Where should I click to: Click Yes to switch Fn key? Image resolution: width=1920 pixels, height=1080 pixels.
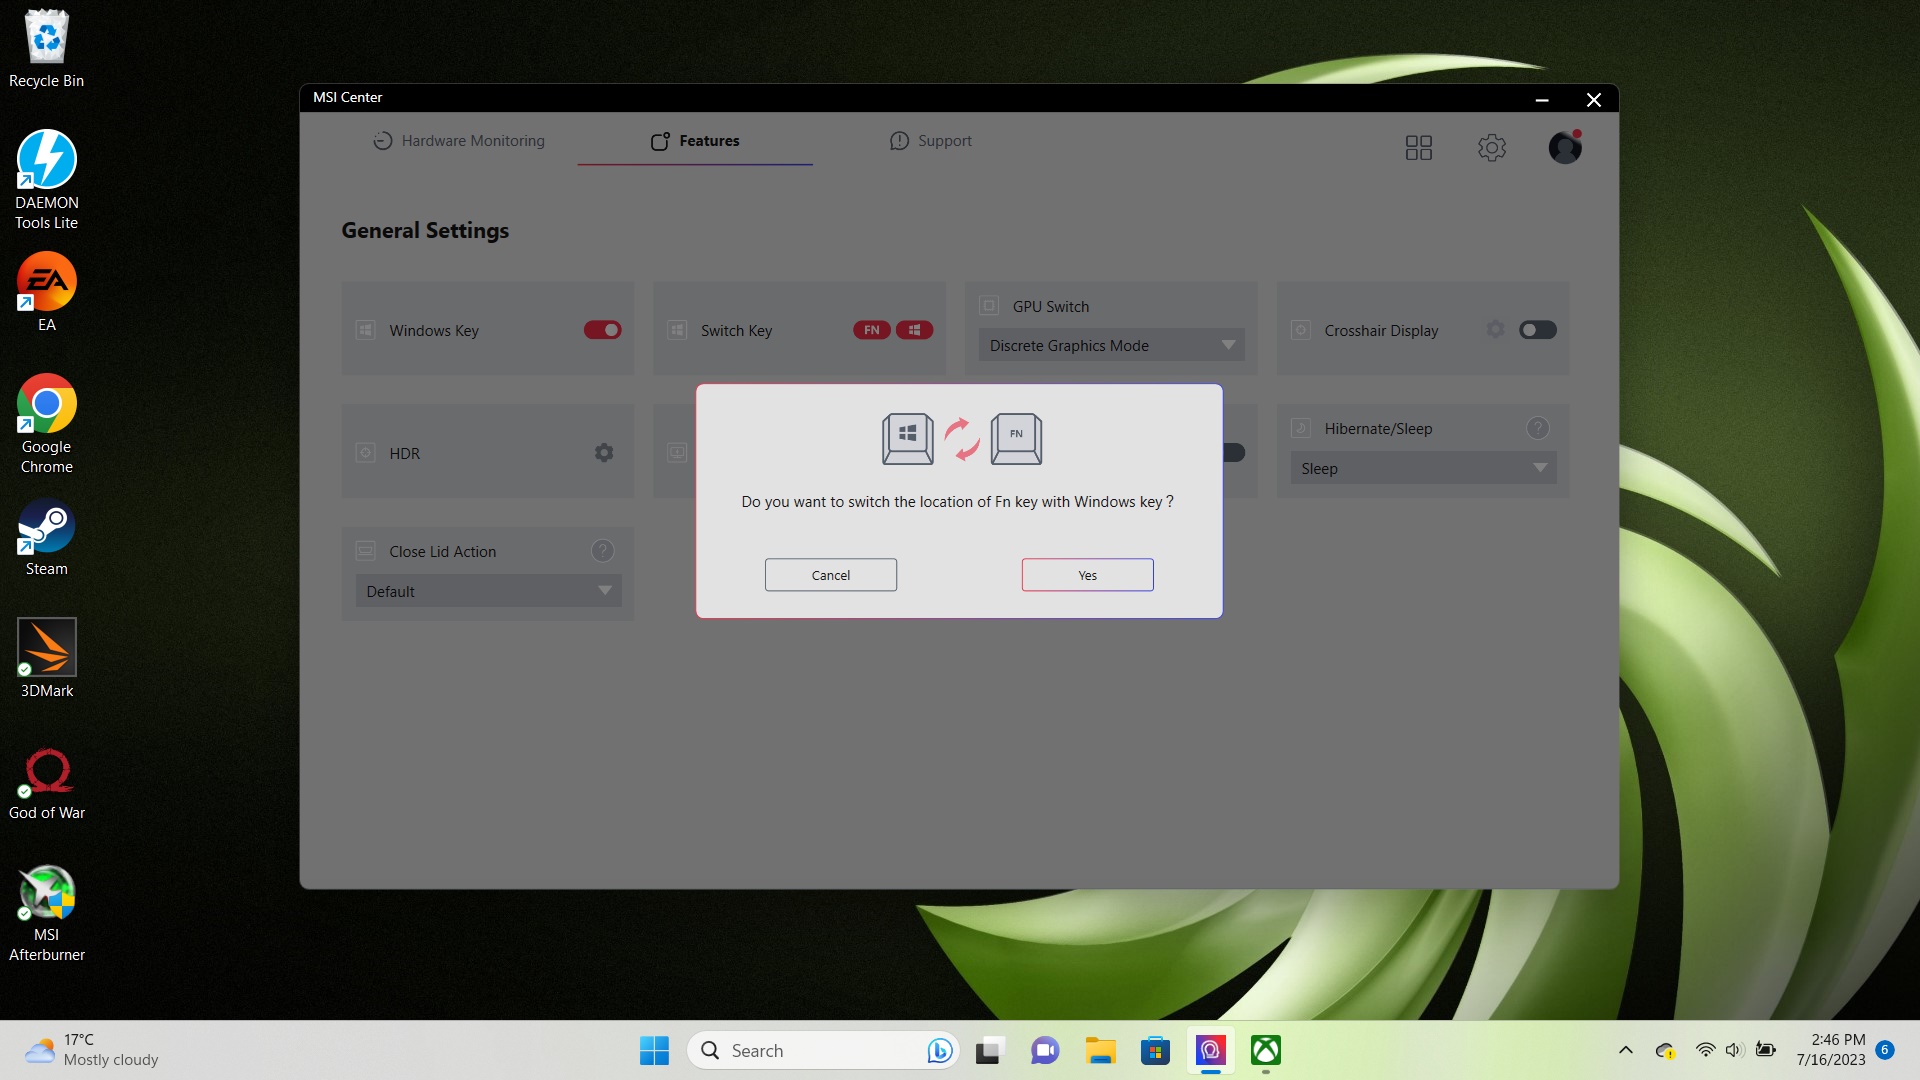click(x=1087, y=575)
